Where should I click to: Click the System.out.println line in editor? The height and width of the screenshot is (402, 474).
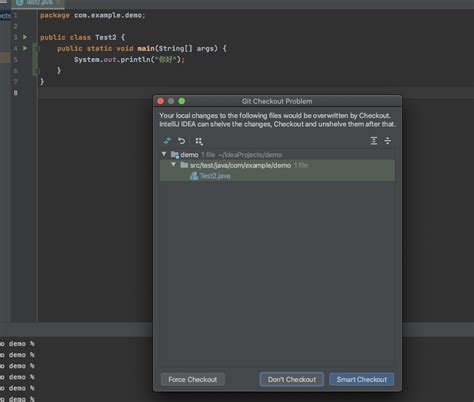point(129,60)
